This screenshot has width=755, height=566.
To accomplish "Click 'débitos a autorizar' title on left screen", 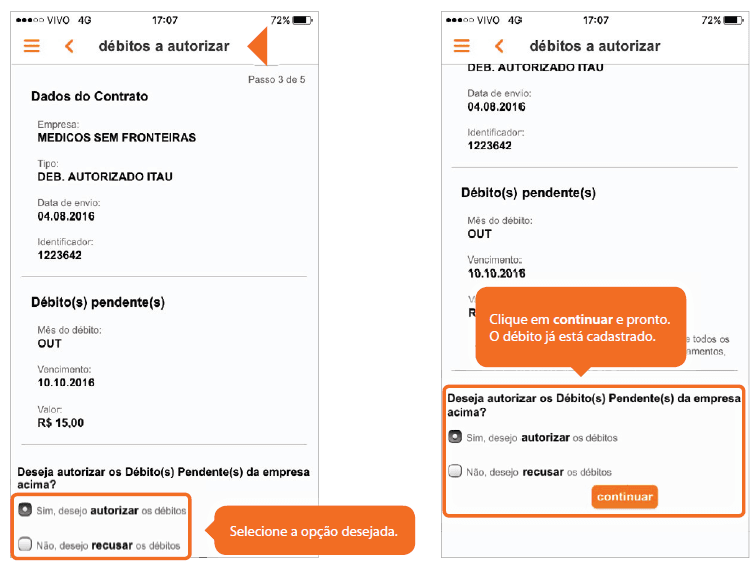I will tap(164, 46).
